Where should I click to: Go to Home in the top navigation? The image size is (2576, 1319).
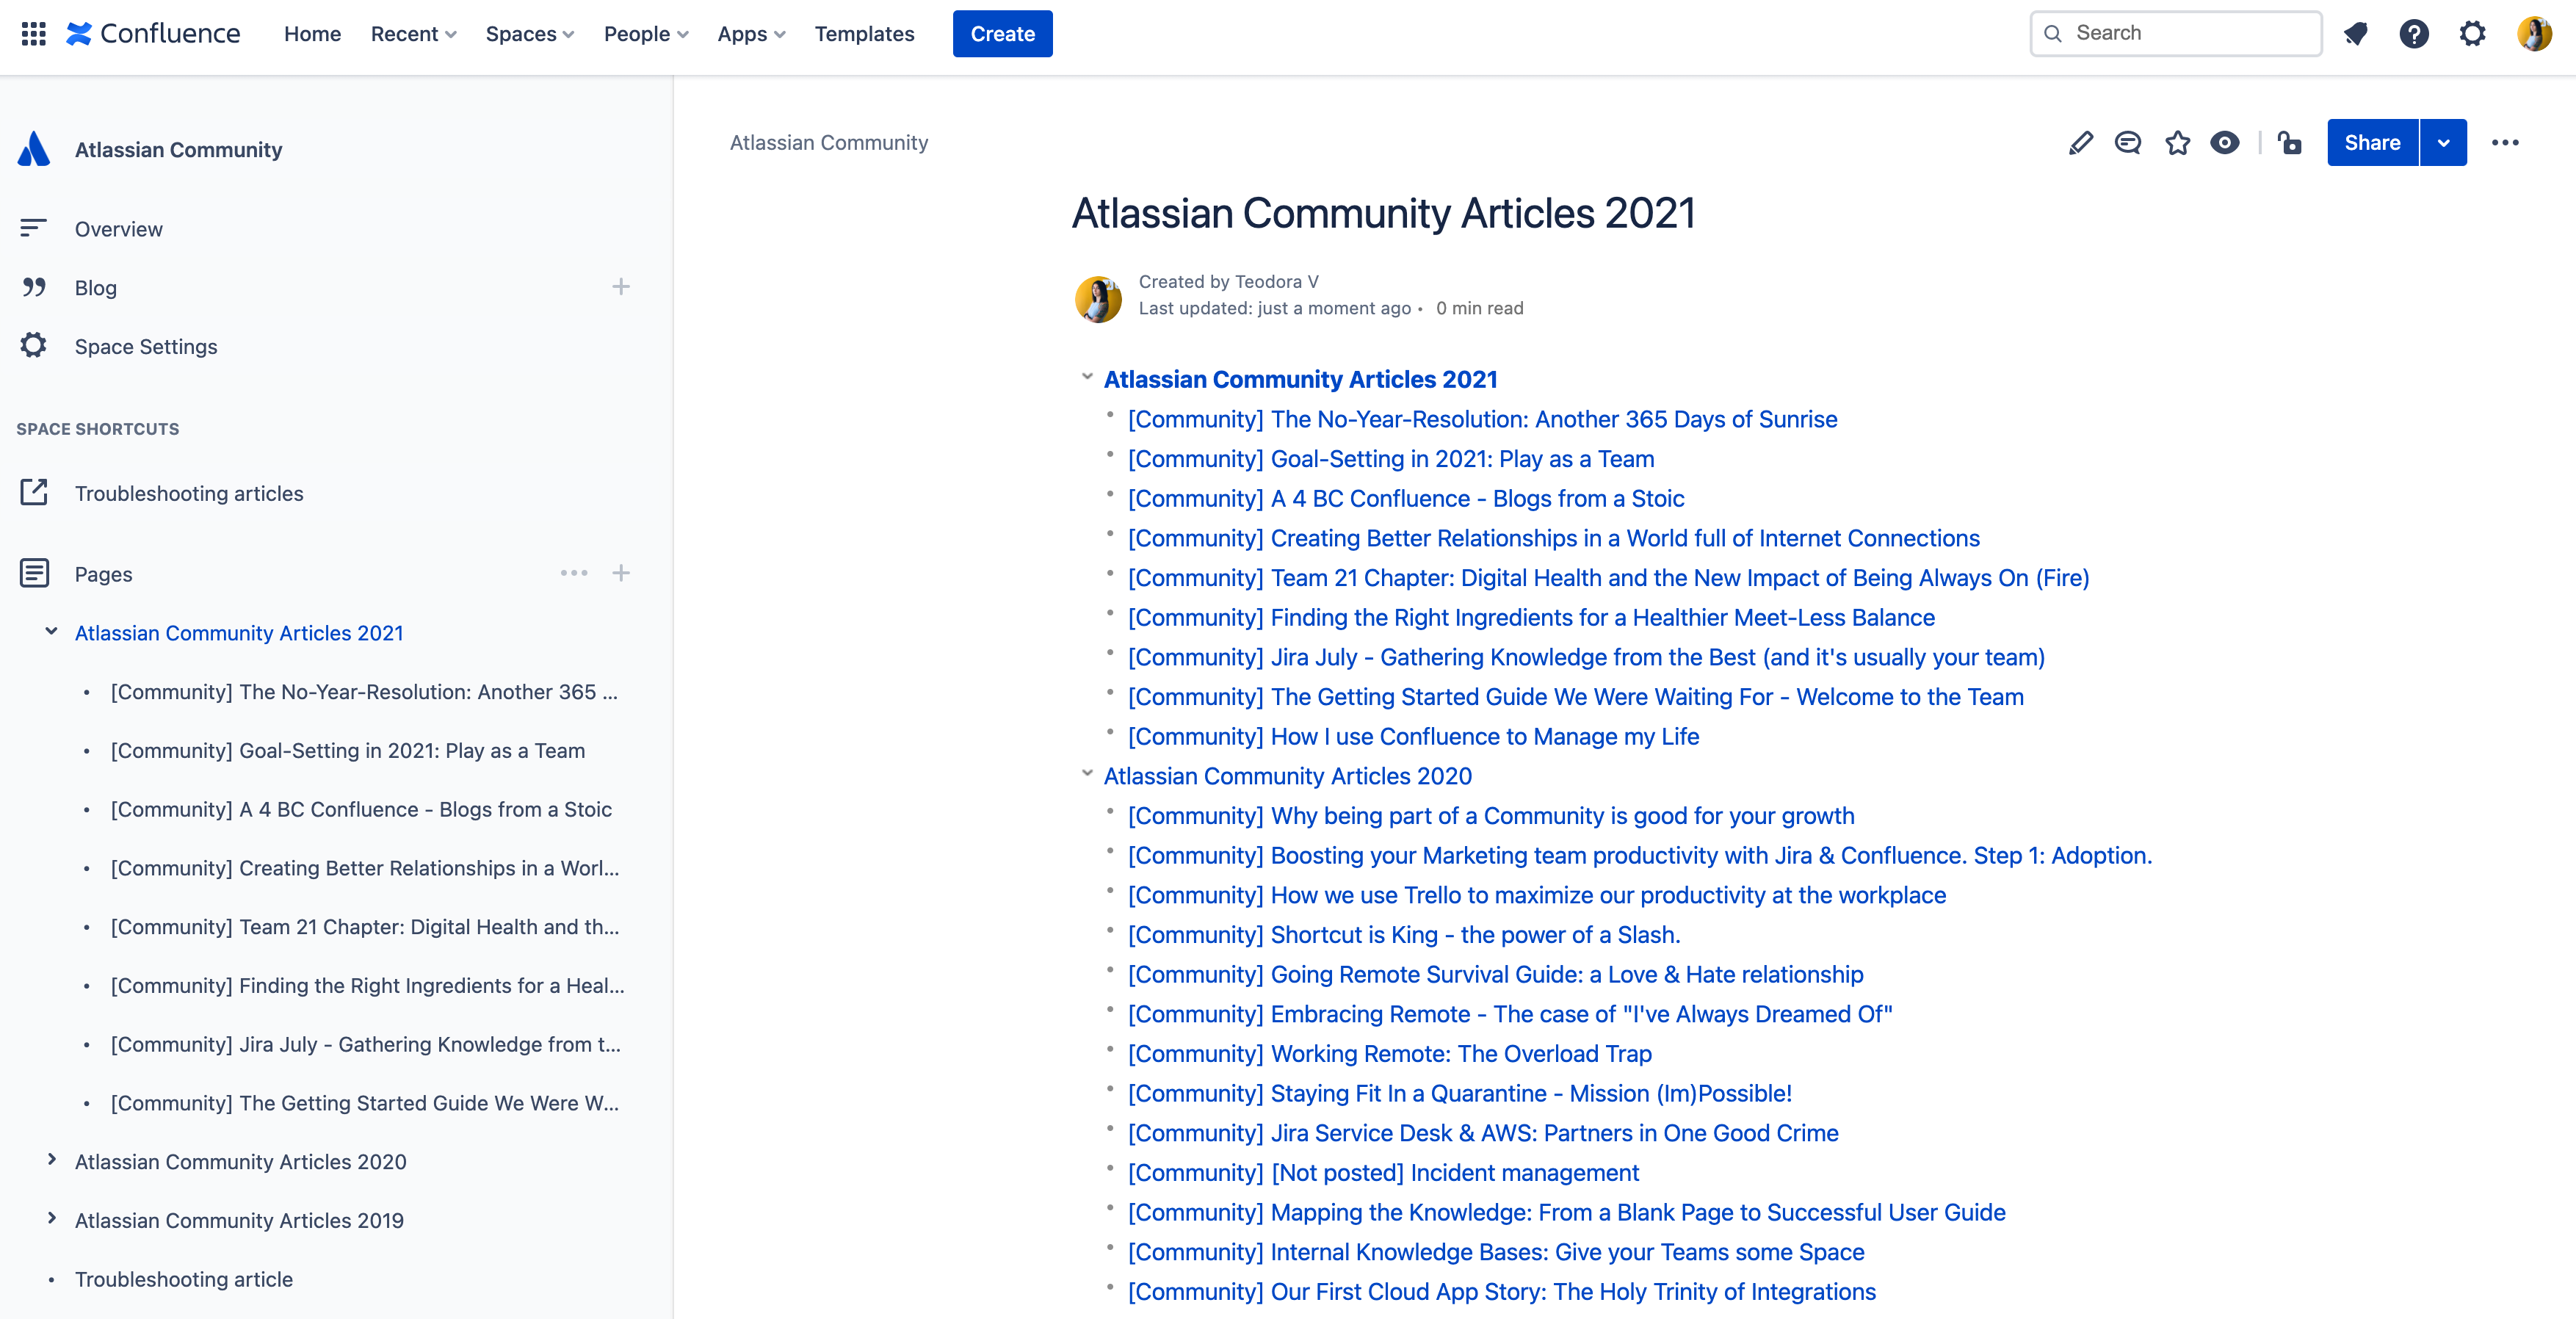[x=312, y=34]
